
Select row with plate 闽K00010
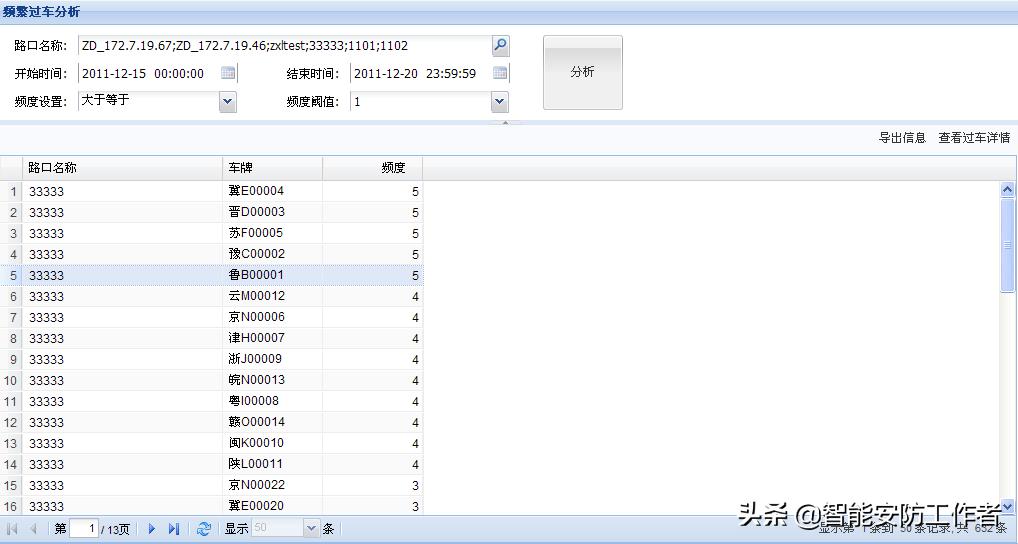pyautogui.click(x=212, y=443)
